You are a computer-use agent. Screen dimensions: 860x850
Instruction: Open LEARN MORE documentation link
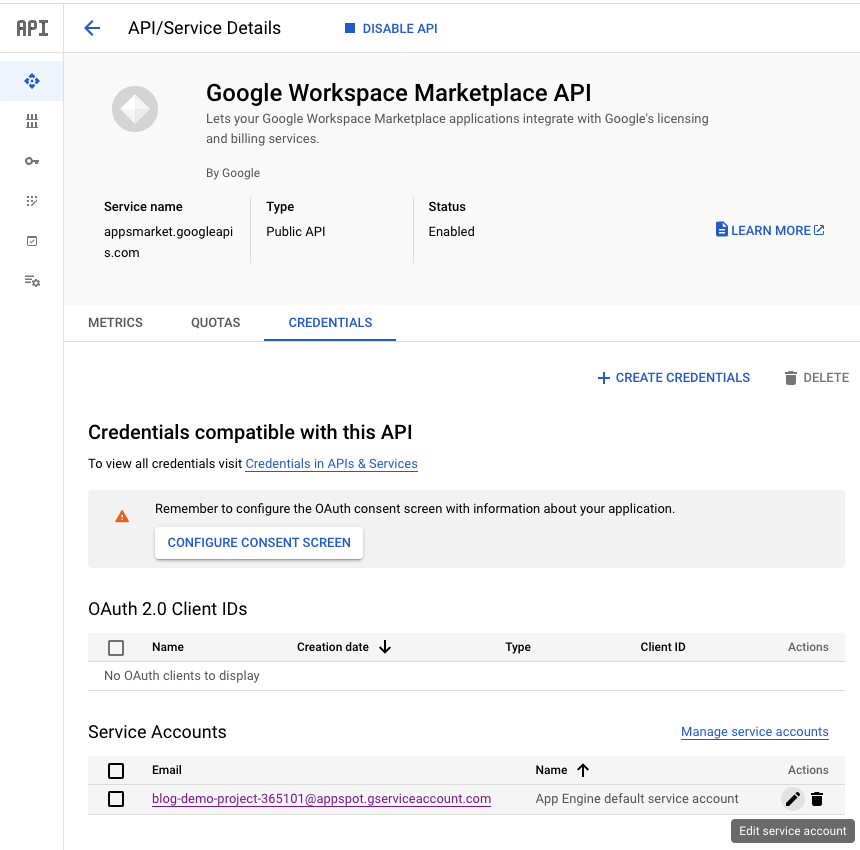coord(770,230)
